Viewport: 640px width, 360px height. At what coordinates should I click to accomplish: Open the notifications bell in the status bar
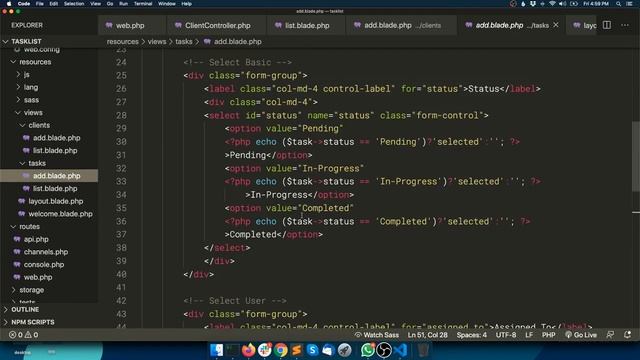coord(627,335)
